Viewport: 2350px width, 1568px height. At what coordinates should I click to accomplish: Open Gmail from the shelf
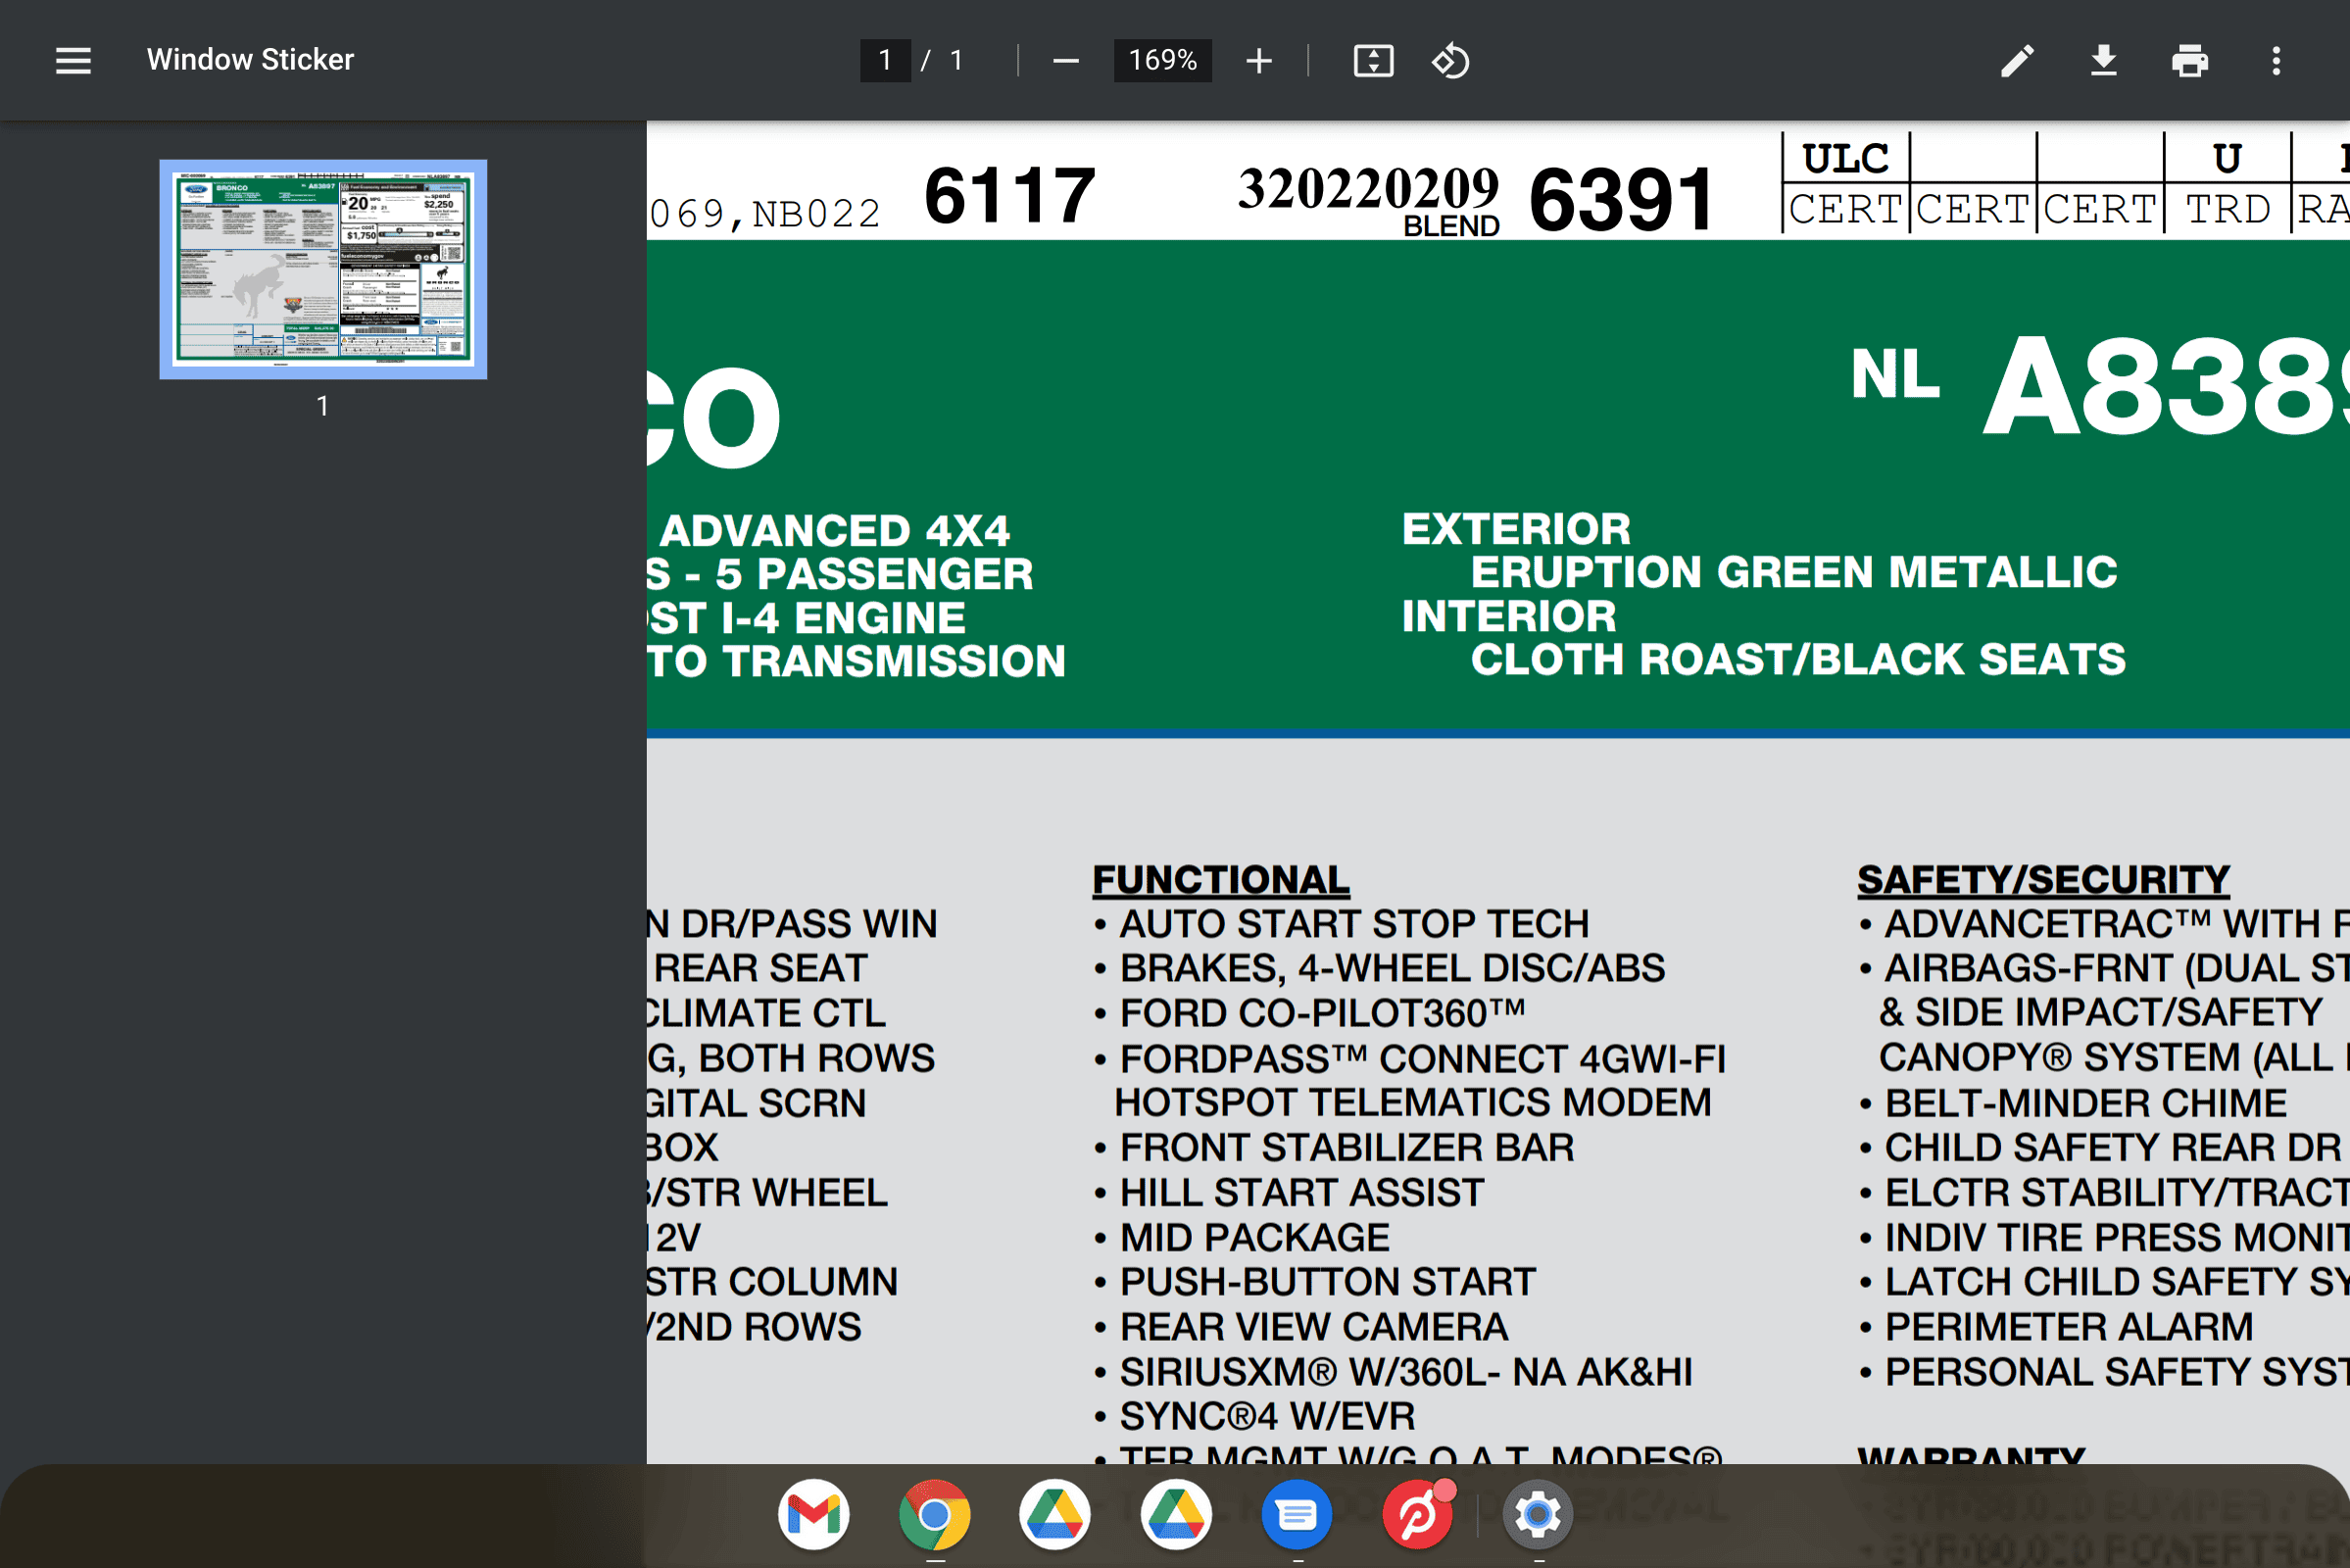pos(814,1514)
